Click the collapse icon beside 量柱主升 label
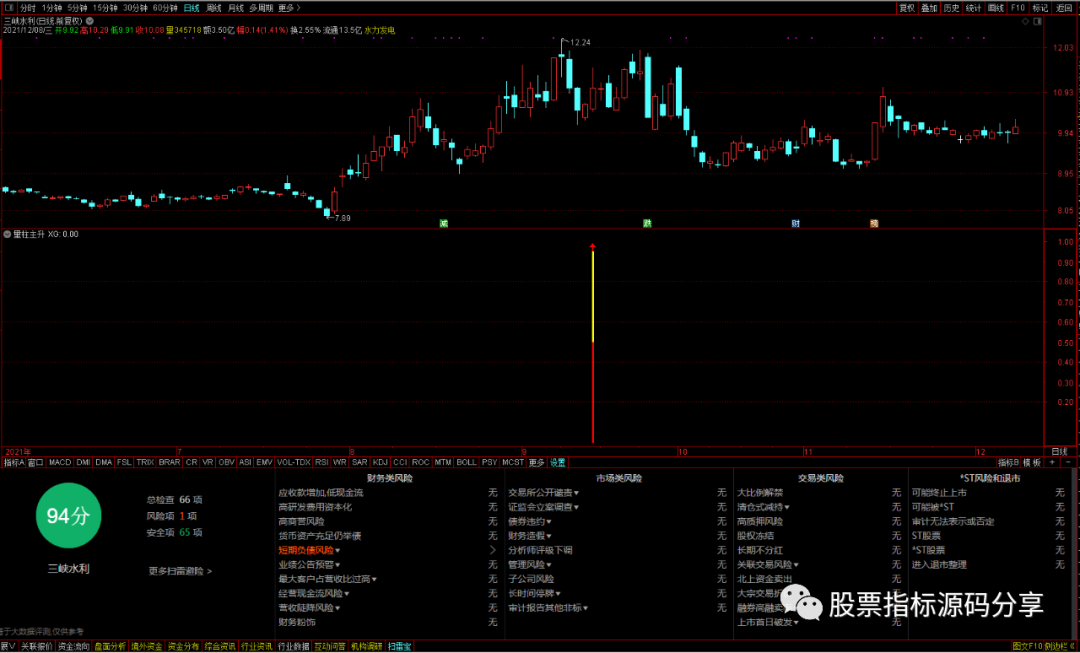The height and width of the screenshot is (653, 1080). click(7, 234)
